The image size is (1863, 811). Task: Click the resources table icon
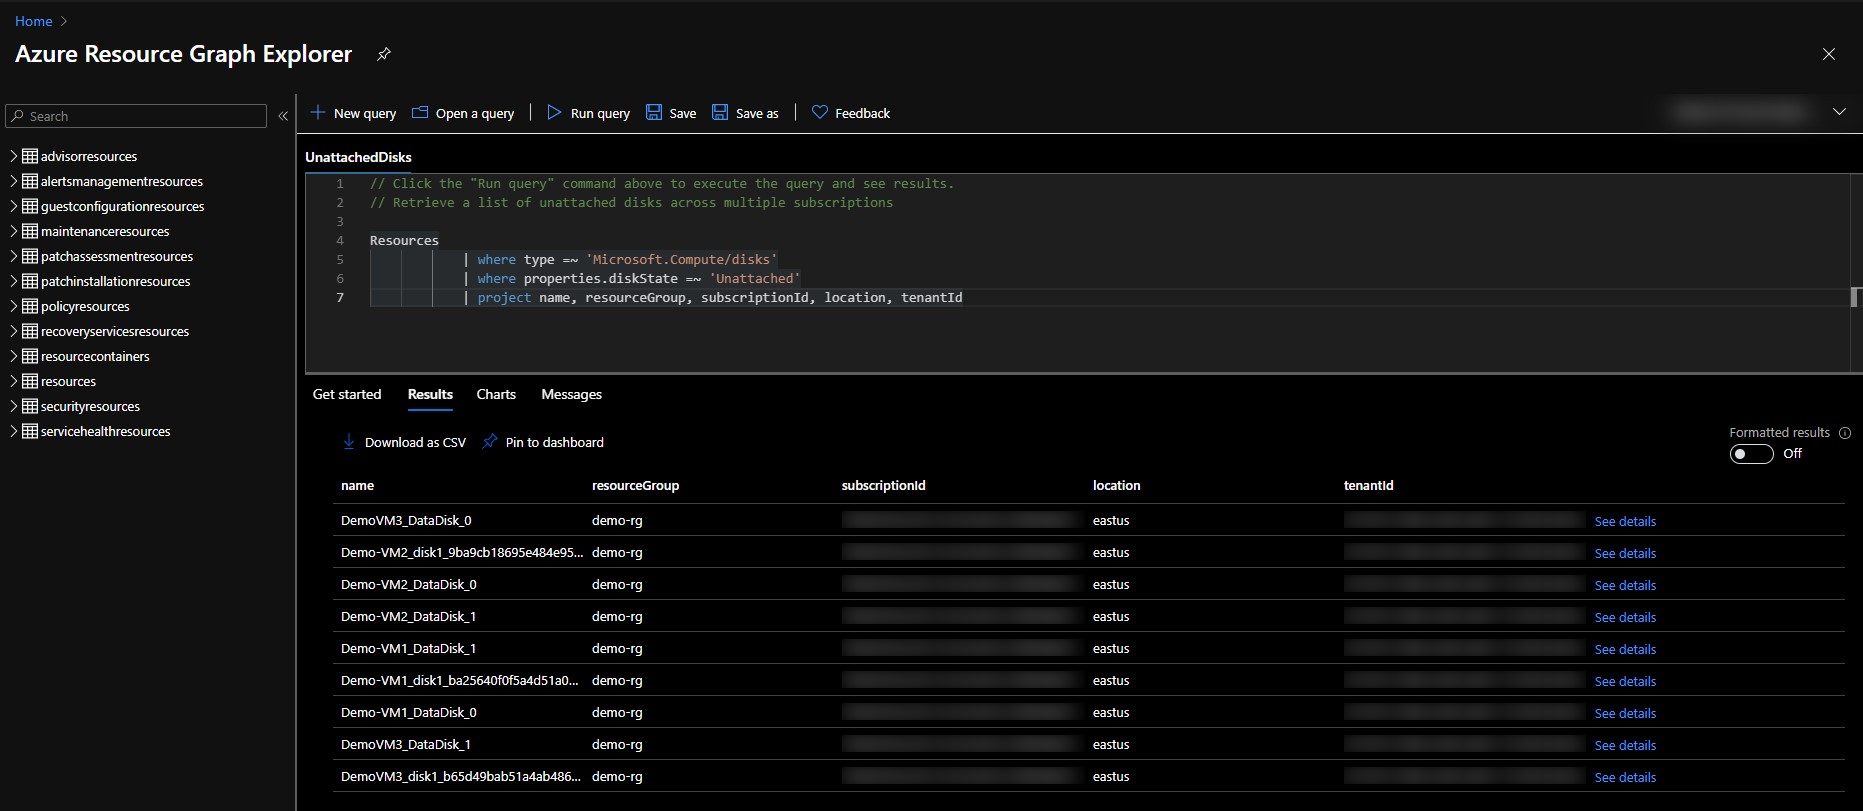coord(30,381)
